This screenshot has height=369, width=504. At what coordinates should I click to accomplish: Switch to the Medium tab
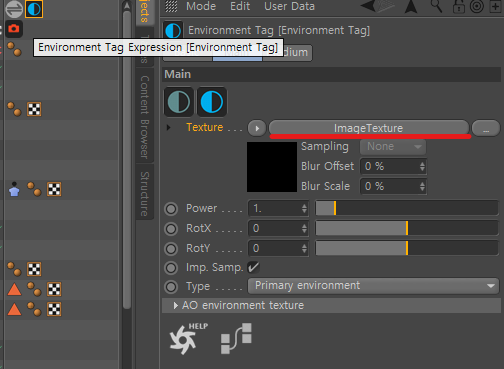click(297, 53)
